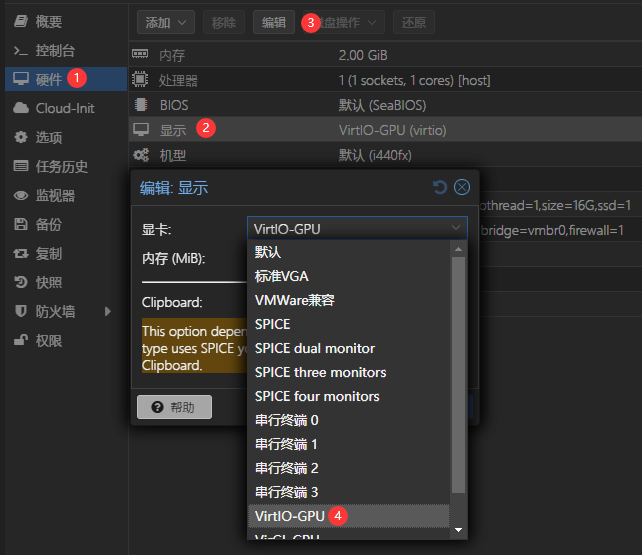
Task: Open the 快照 snapshots section
Action: tap(48, 282)
